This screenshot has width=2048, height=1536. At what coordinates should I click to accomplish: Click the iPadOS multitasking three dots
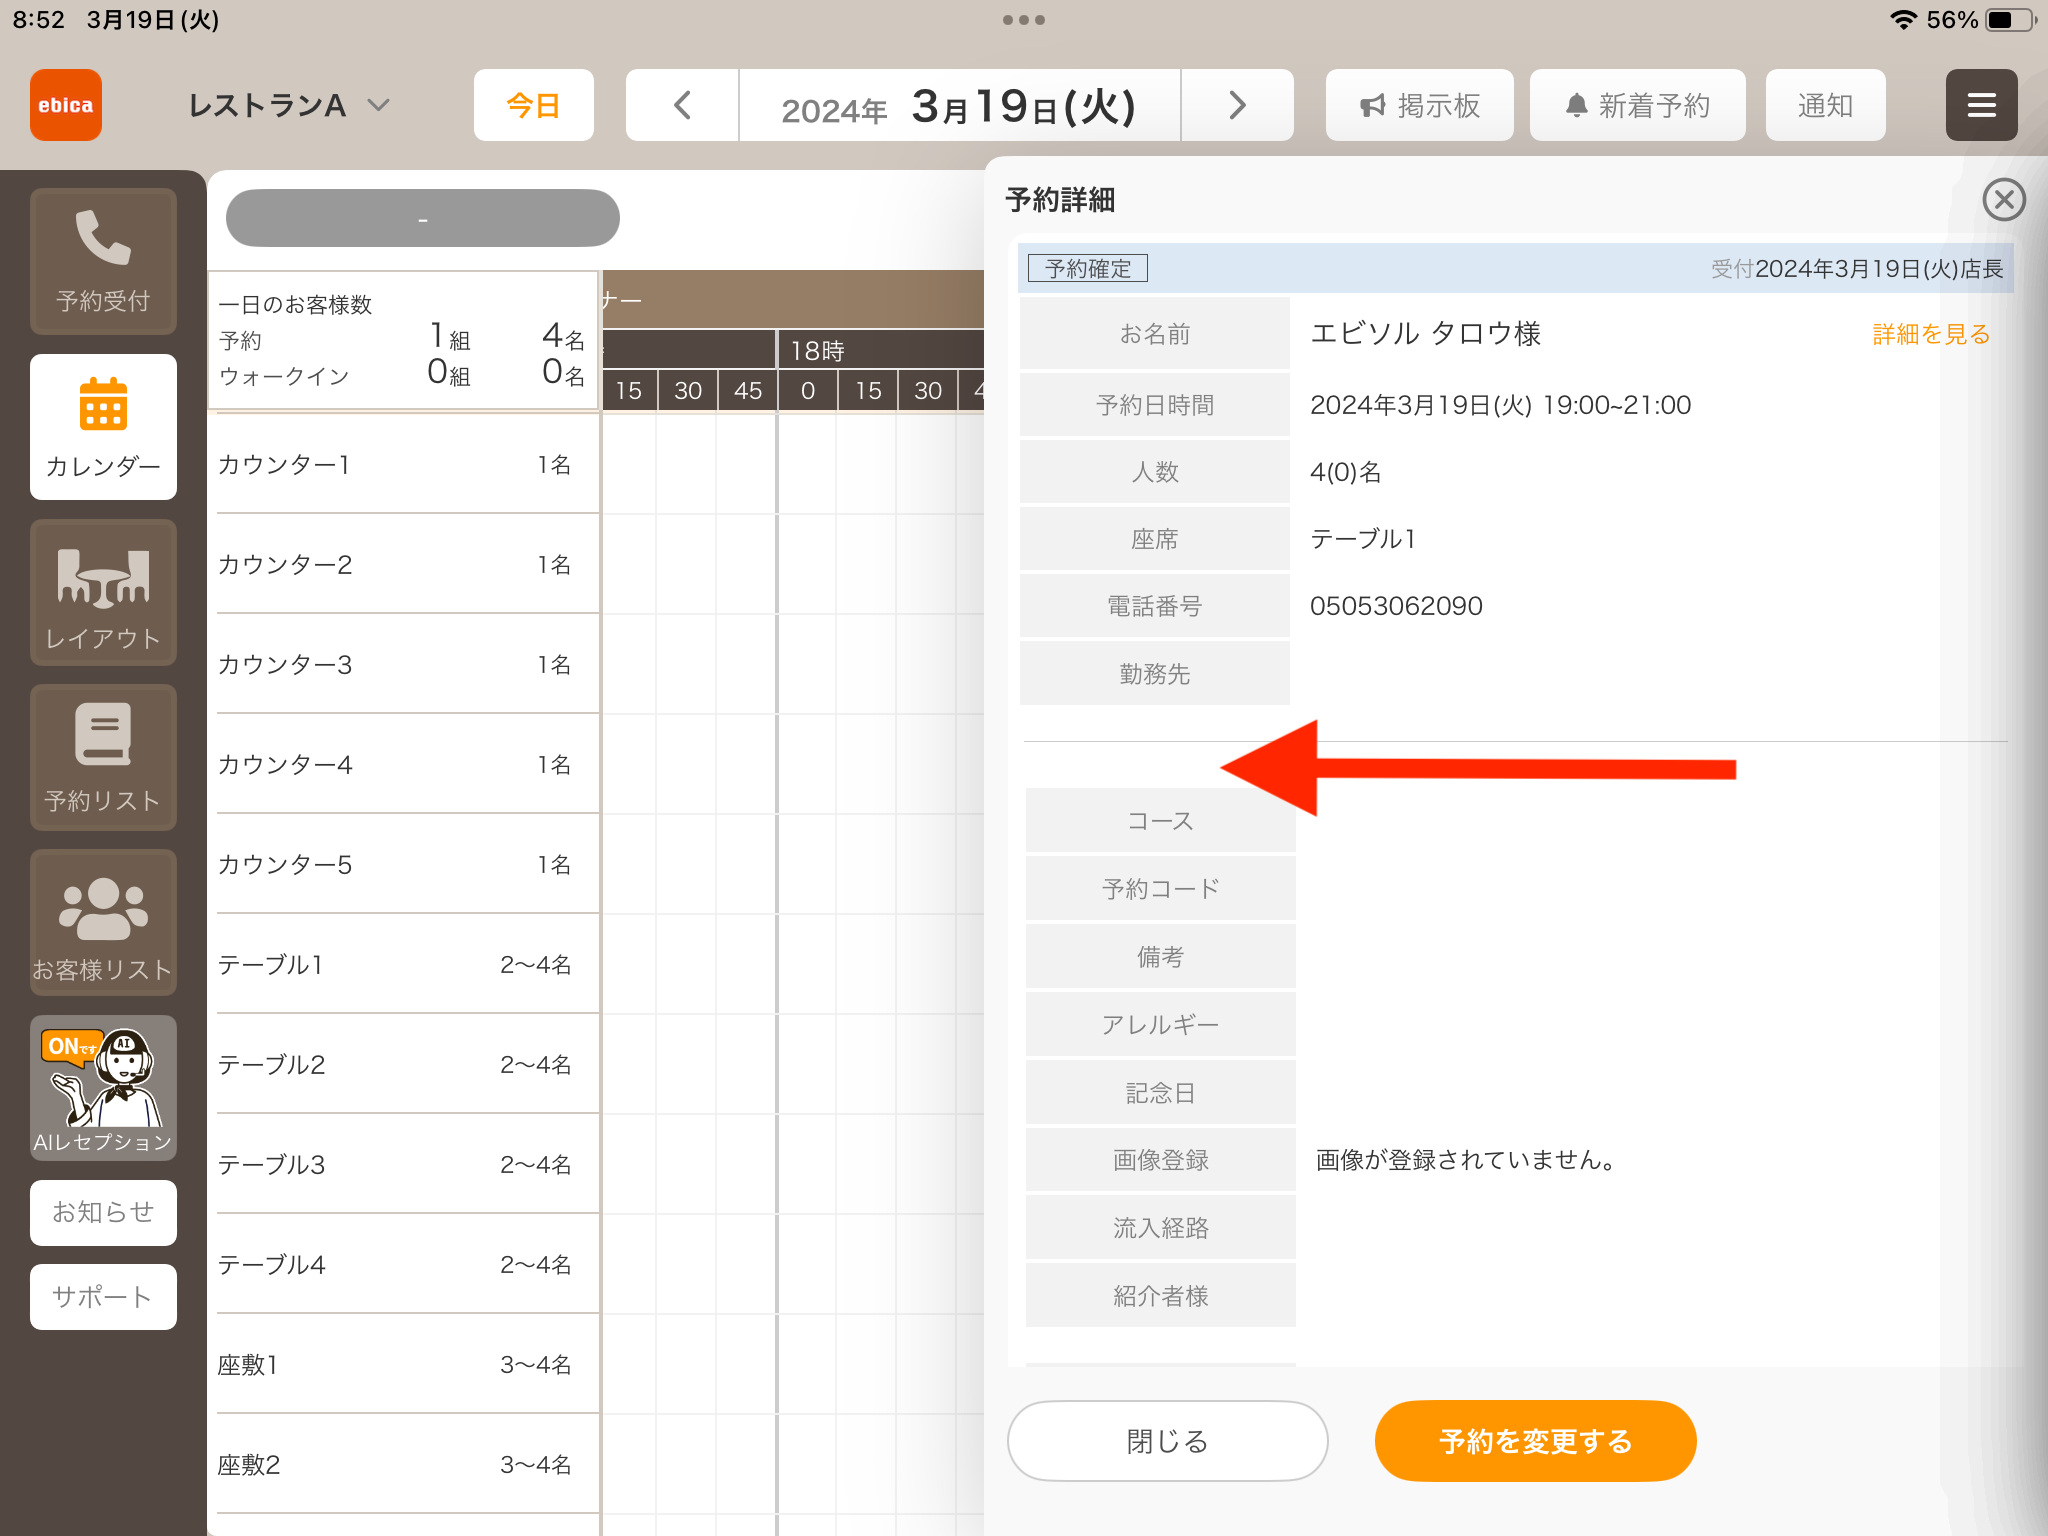(1024, 20)
